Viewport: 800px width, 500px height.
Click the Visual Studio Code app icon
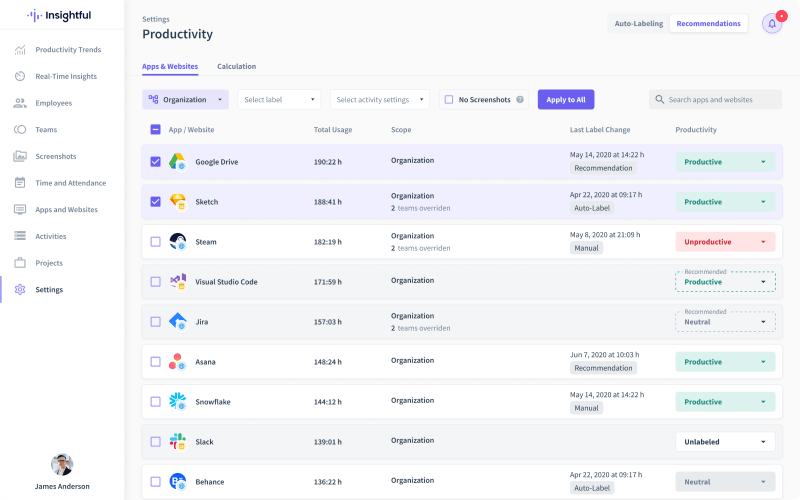pyautogui.click(x=177, y=281)
